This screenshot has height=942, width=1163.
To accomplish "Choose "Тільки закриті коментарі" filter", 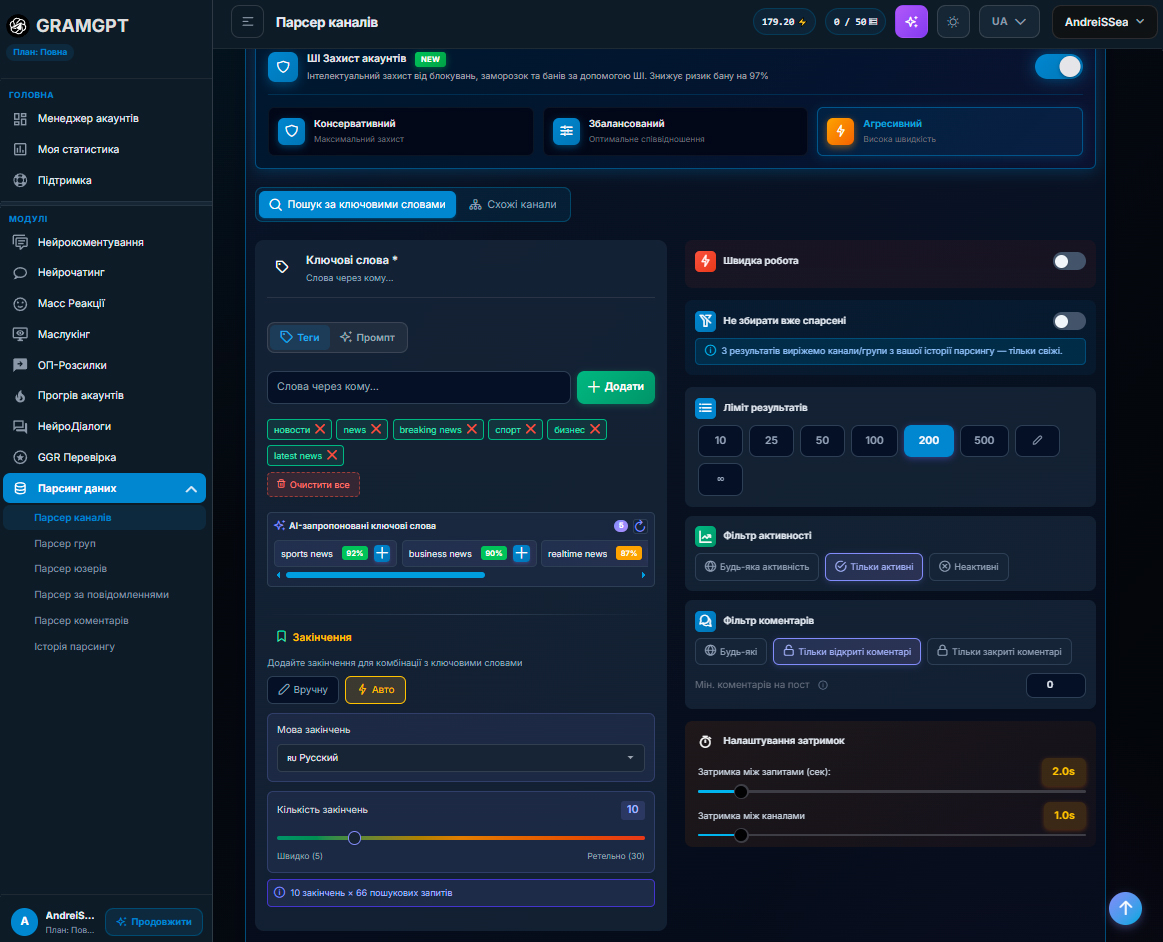I will pyautogui.click(x=999, y=652).
